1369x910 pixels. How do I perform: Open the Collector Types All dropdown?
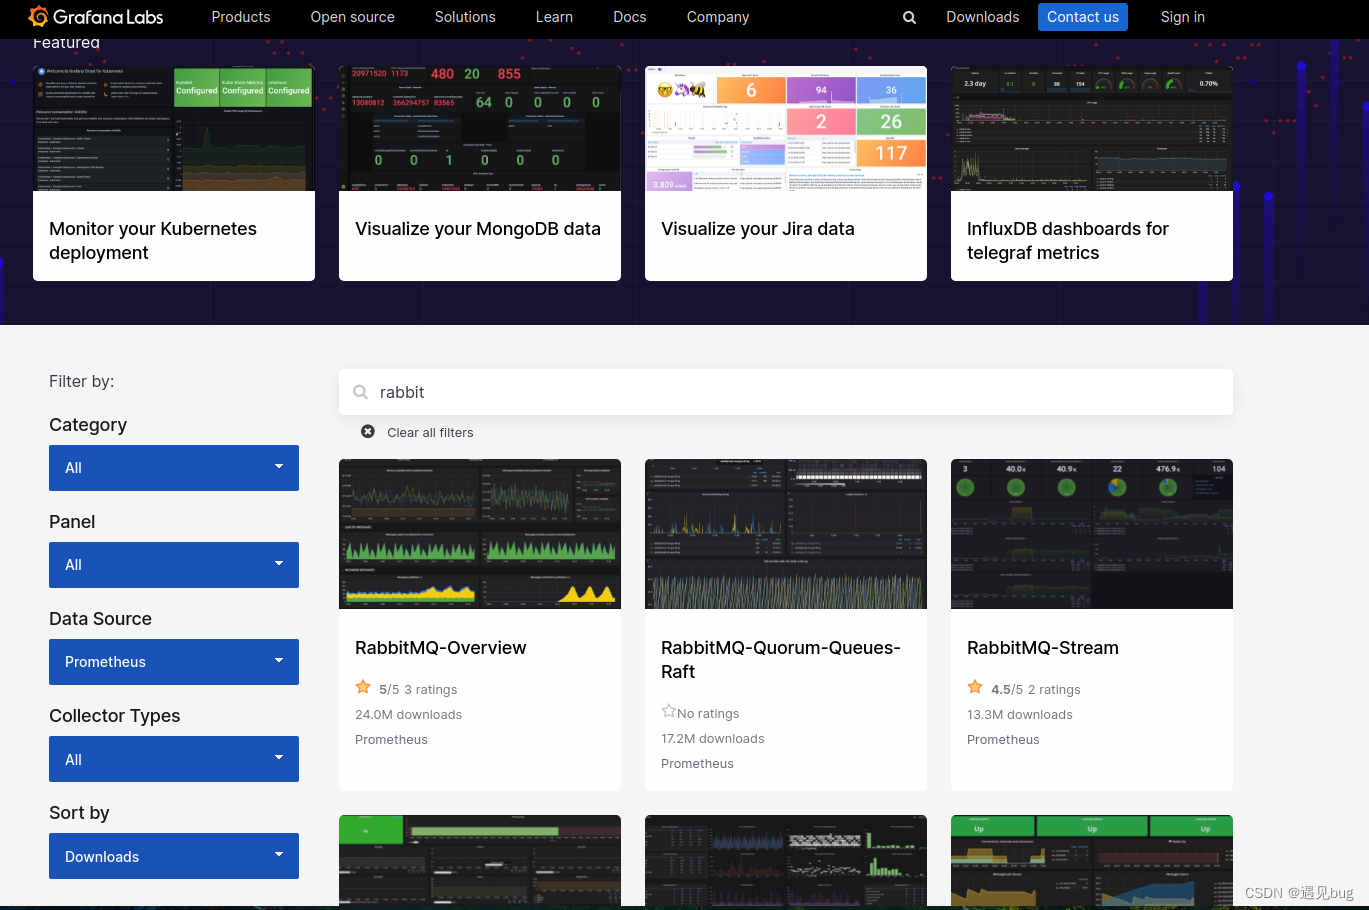click(x=174, y=759)
